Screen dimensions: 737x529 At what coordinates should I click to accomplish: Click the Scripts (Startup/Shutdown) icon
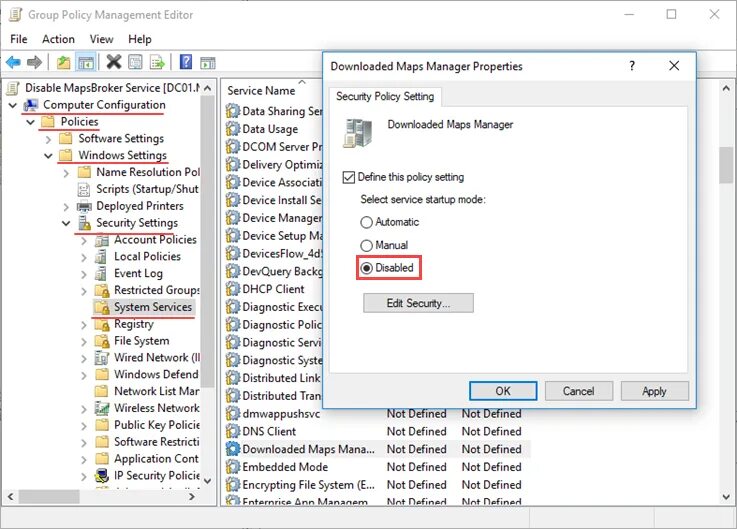point(84,189)
